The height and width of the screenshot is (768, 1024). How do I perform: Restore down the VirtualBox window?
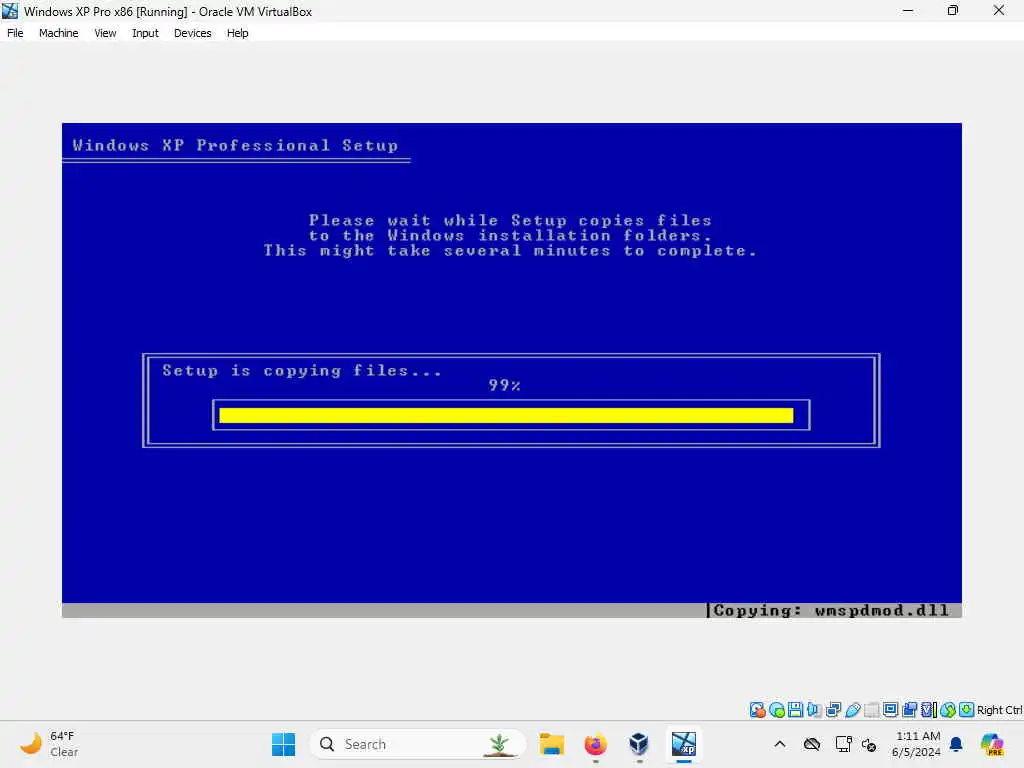tap(953, 10)
